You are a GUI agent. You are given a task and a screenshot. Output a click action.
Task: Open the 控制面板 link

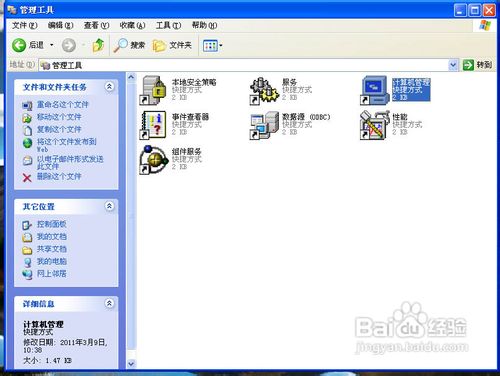[51, 224]
